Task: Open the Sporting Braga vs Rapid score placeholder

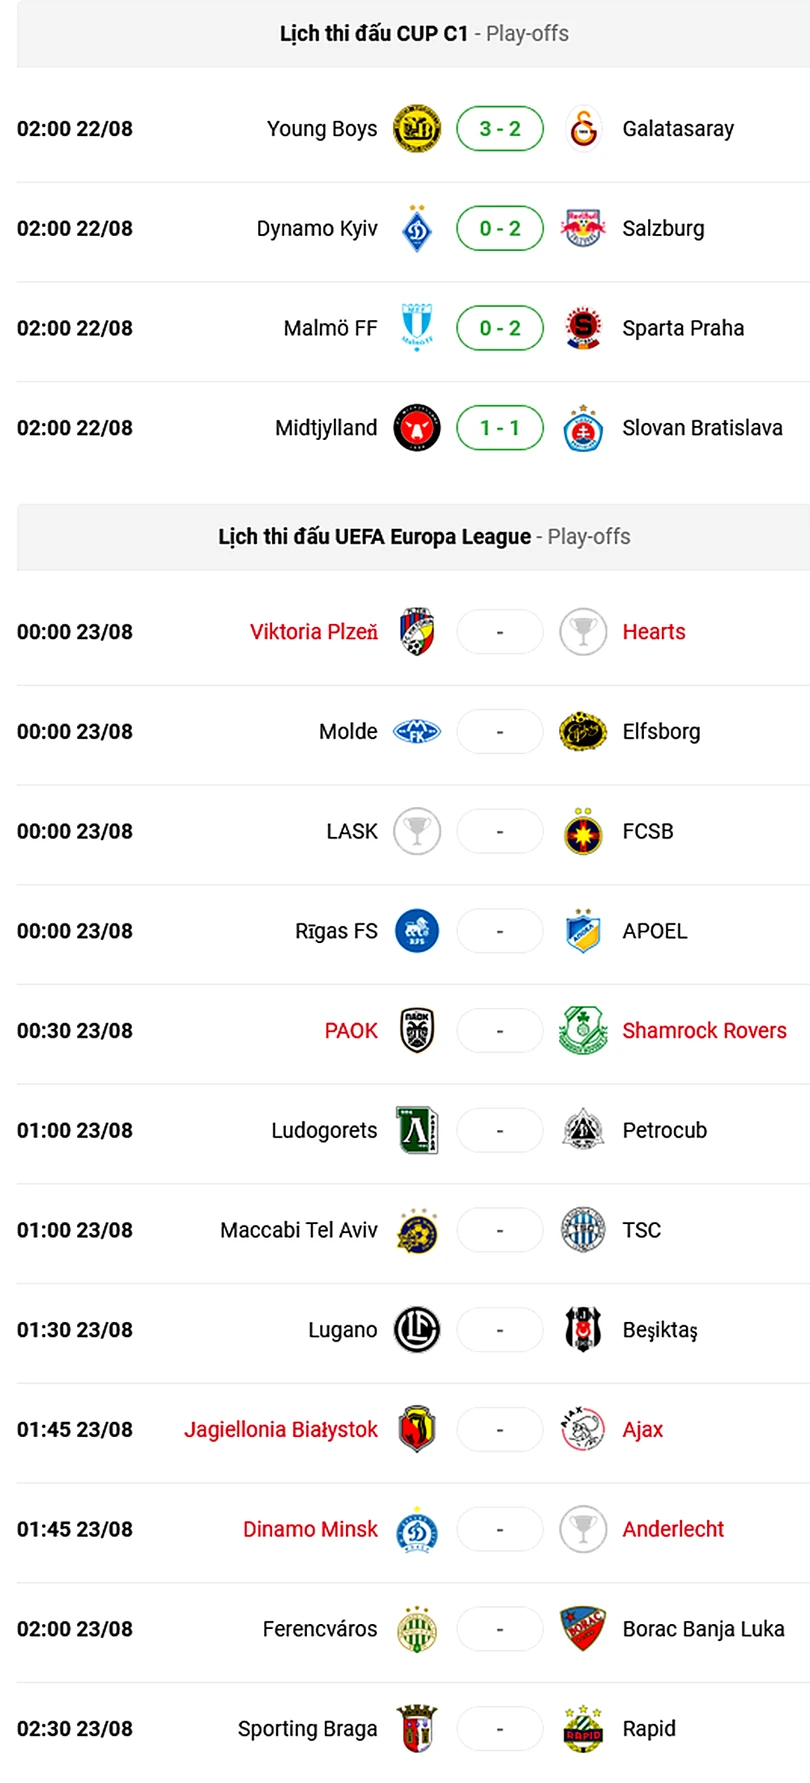Action: pyautogui.click(x=500, y=1729)
